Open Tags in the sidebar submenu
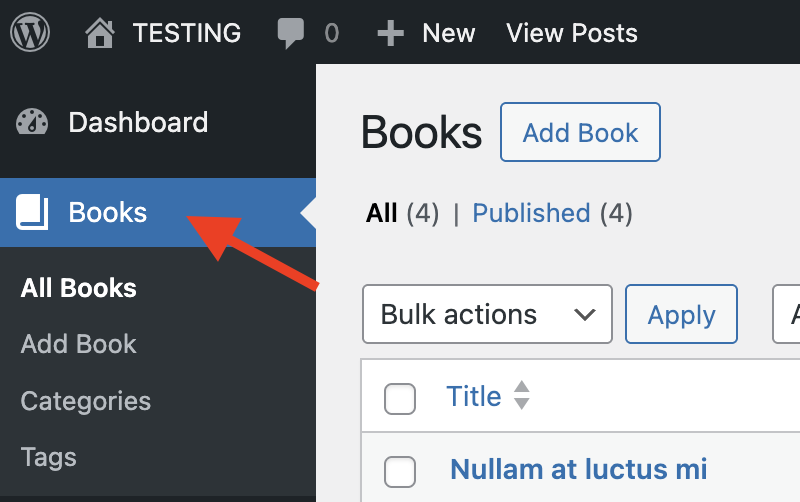800x502 pixels. 49,457
